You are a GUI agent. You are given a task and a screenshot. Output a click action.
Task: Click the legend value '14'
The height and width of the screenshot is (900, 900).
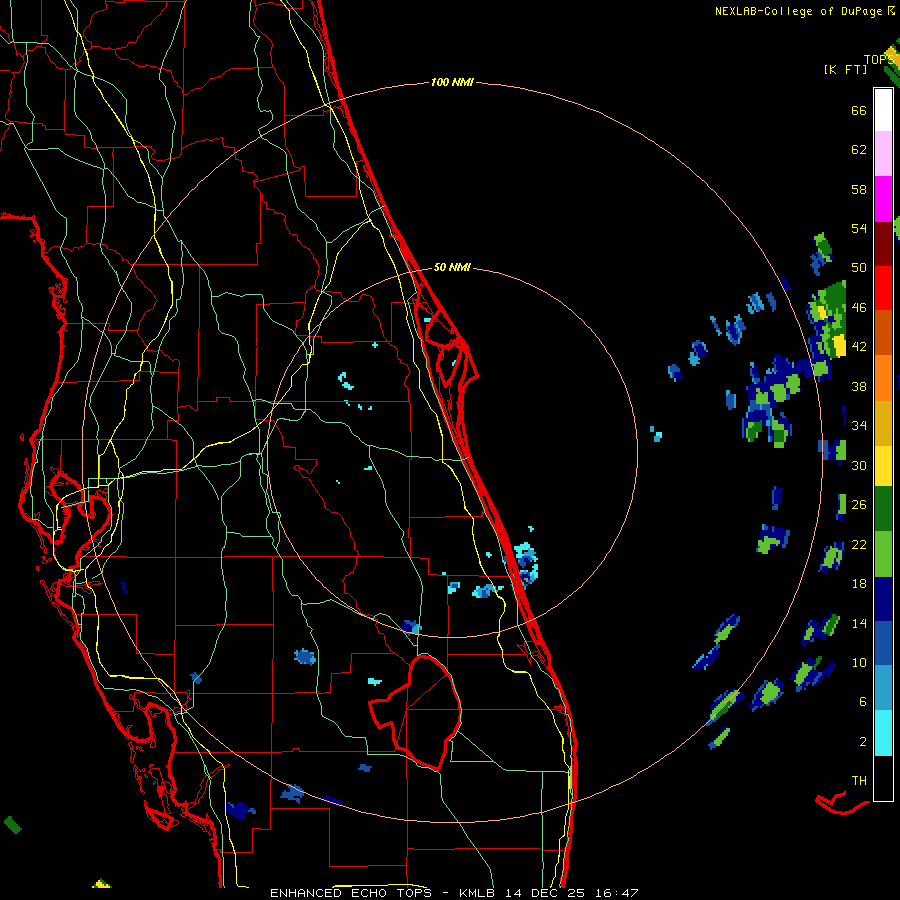coord(859,623)
